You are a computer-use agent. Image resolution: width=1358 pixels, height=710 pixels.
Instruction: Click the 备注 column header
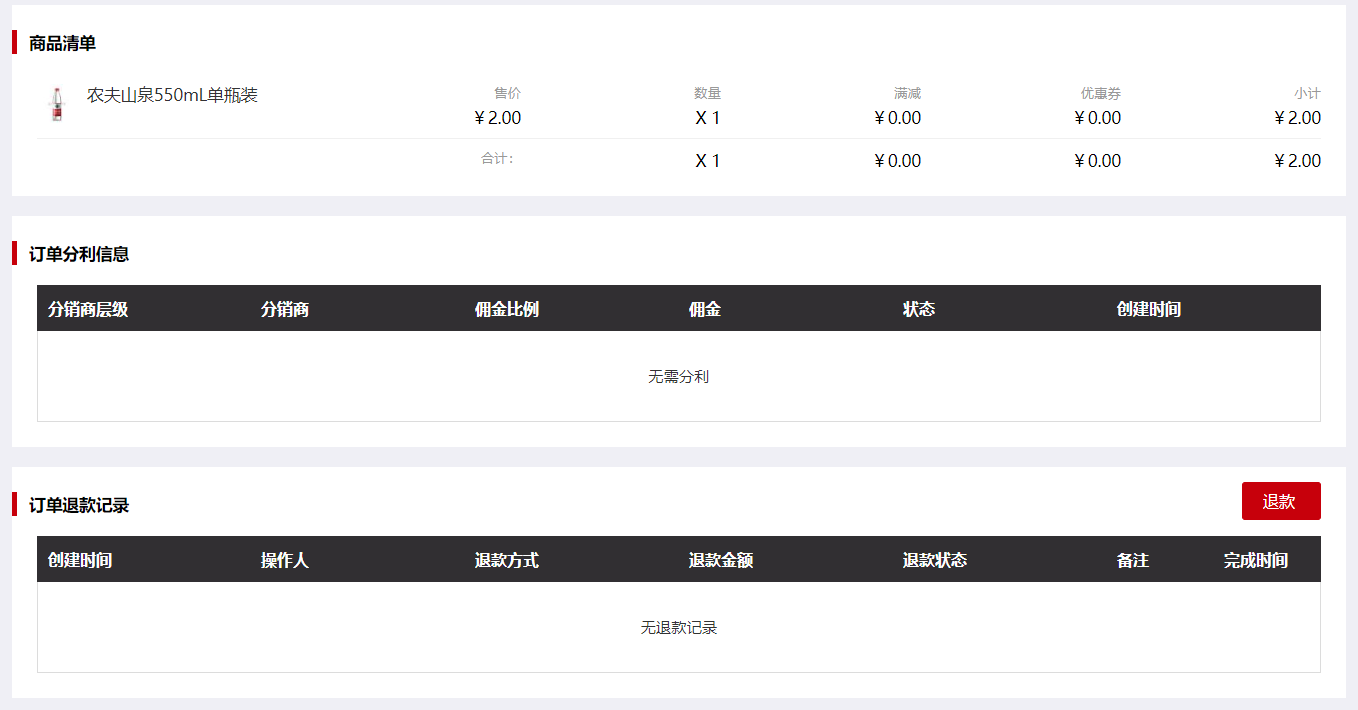[x=1133, y=560]
